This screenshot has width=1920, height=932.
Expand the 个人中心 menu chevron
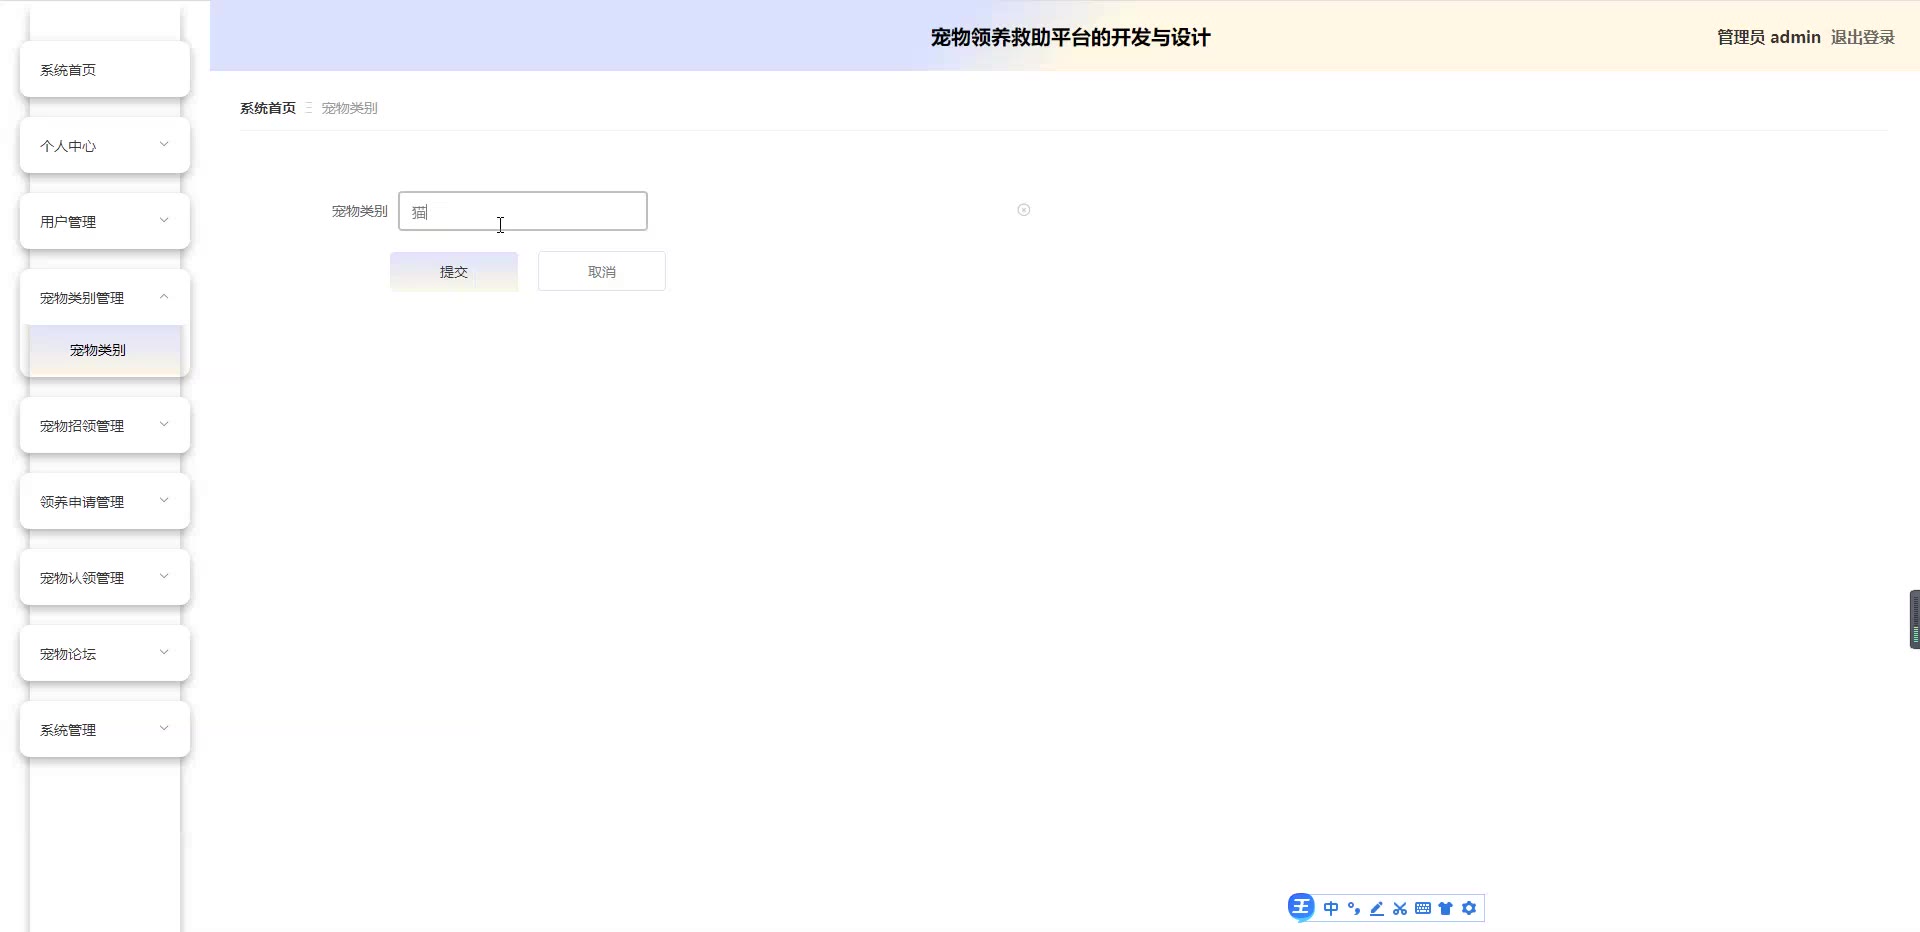[x=164, y=145]
